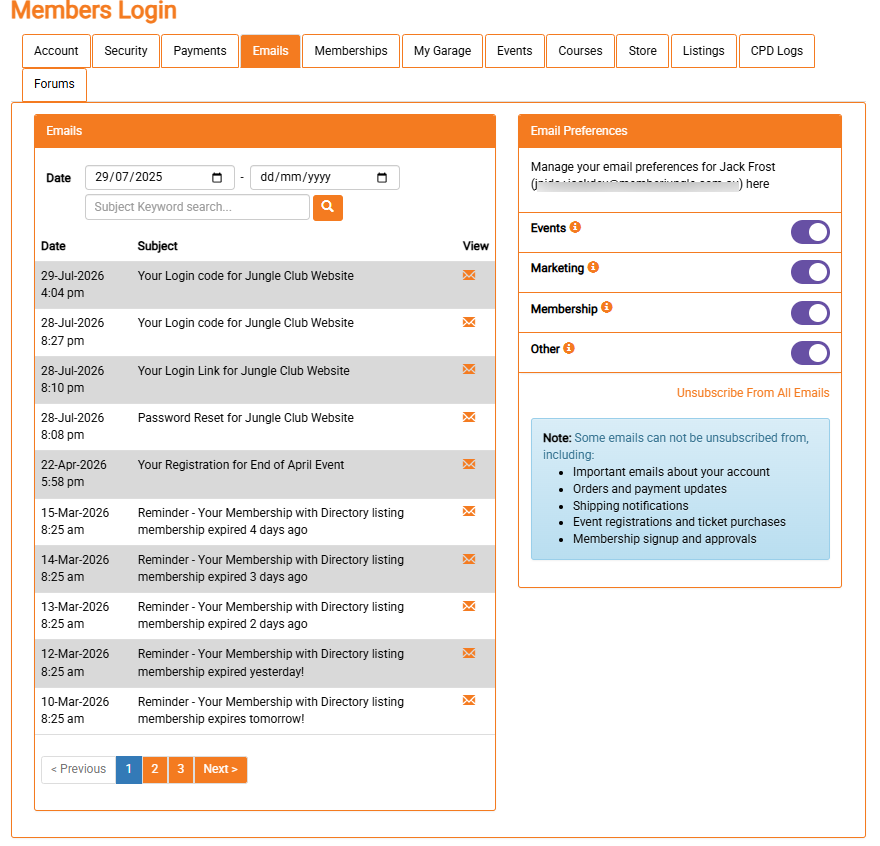Click the Next > pagination button

pyautogui.click(x=221, y=769)
